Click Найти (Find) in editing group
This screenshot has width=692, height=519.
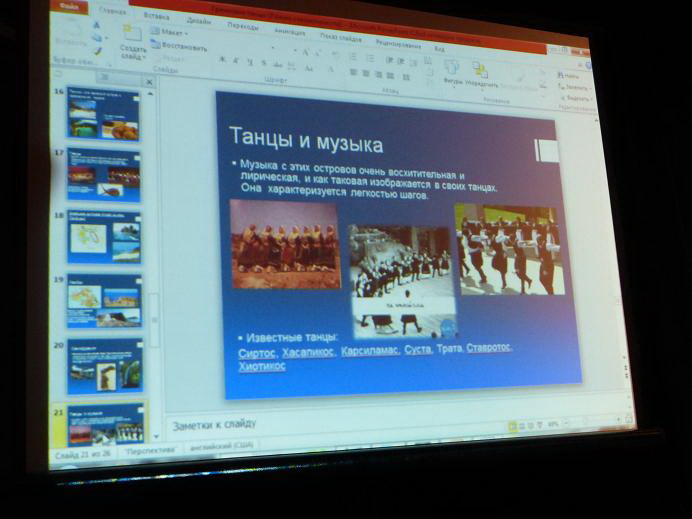click(x=569, y=76)
